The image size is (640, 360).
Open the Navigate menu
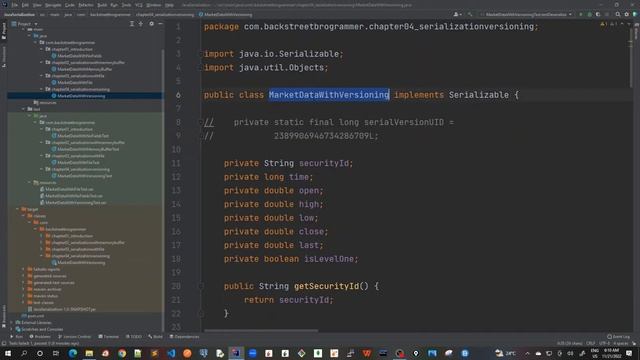(x=53, y=5)
